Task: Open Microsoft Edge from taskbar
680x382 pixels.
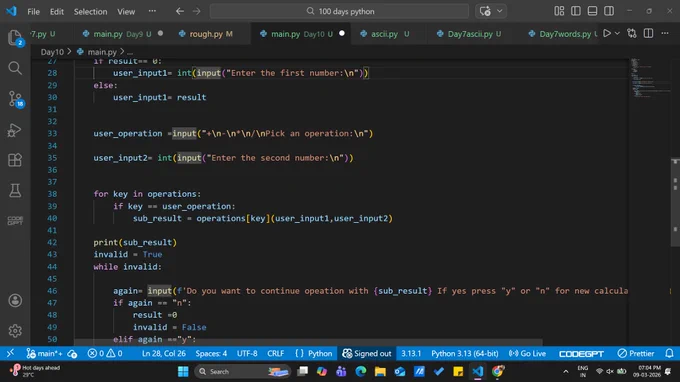Action: tap(360, 372)
